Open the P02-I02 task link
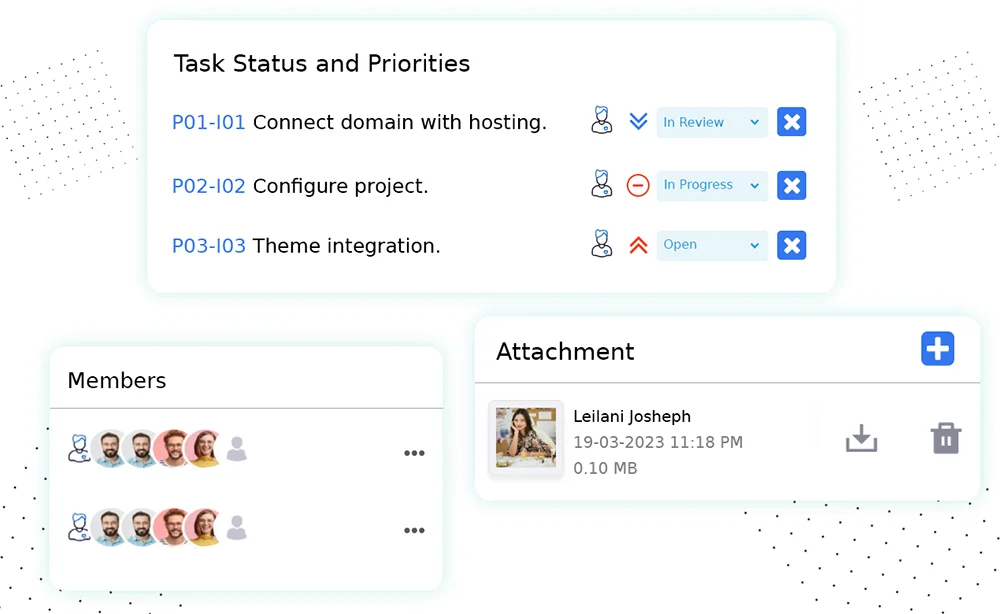The image size is (1000, 614). [x=208, y=186]
